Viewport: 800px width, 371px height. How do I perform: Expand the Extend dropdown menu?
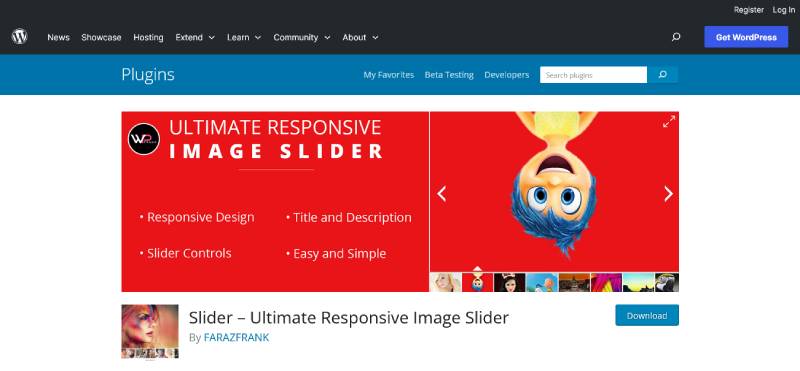coord(195,37)
